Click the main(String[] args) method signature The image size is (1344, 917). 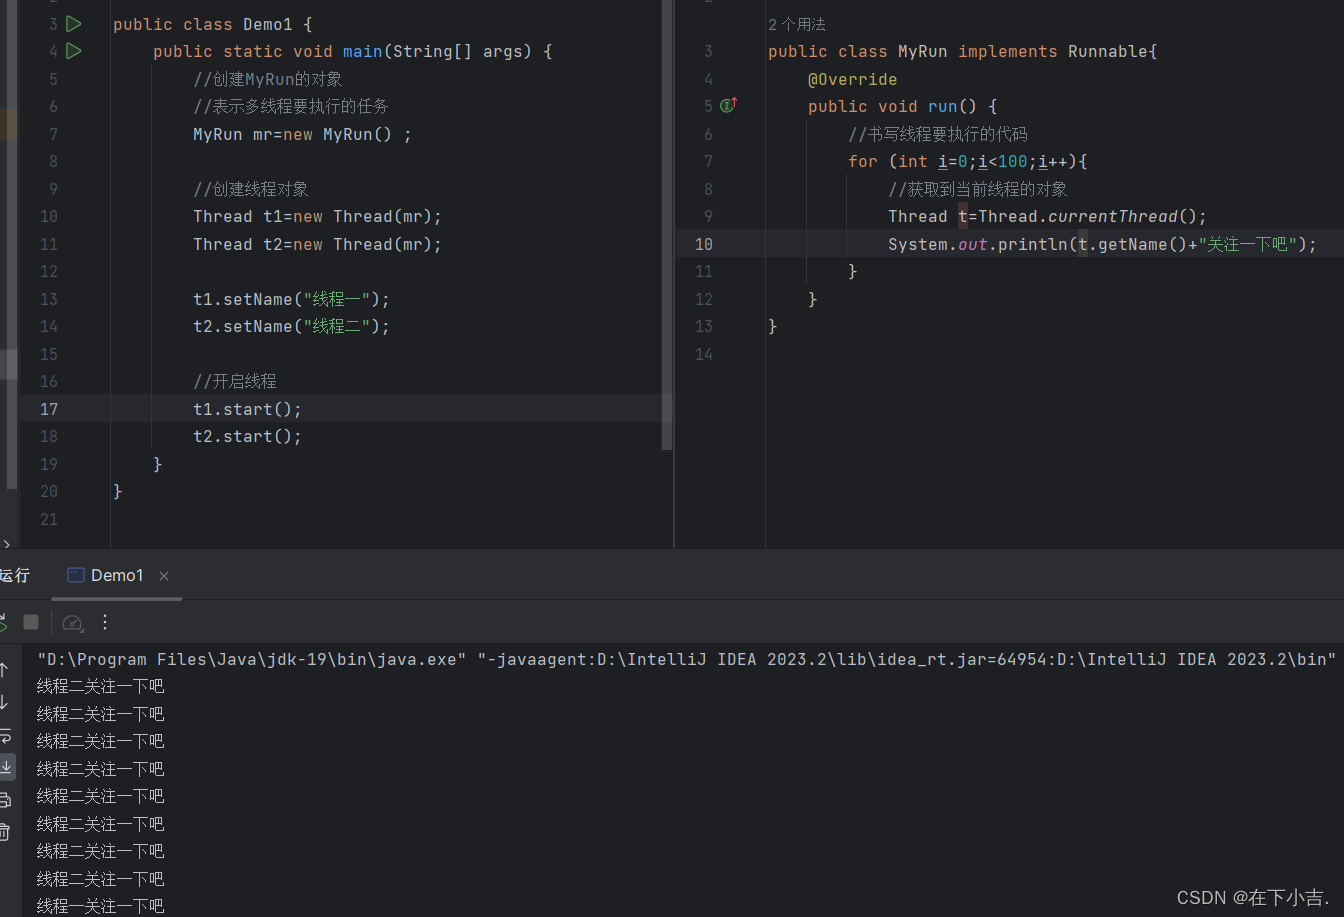pyautogui.click(x=352, y=51)
